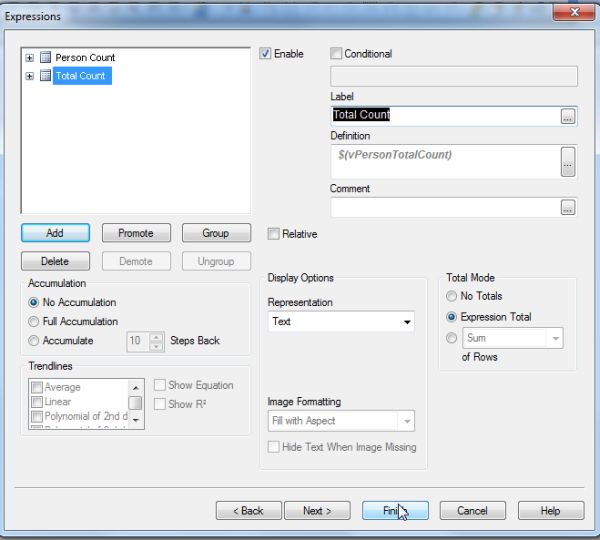Choose No Totals in Total Mode
Screen dimensions: 600x540
pos(452,296)
